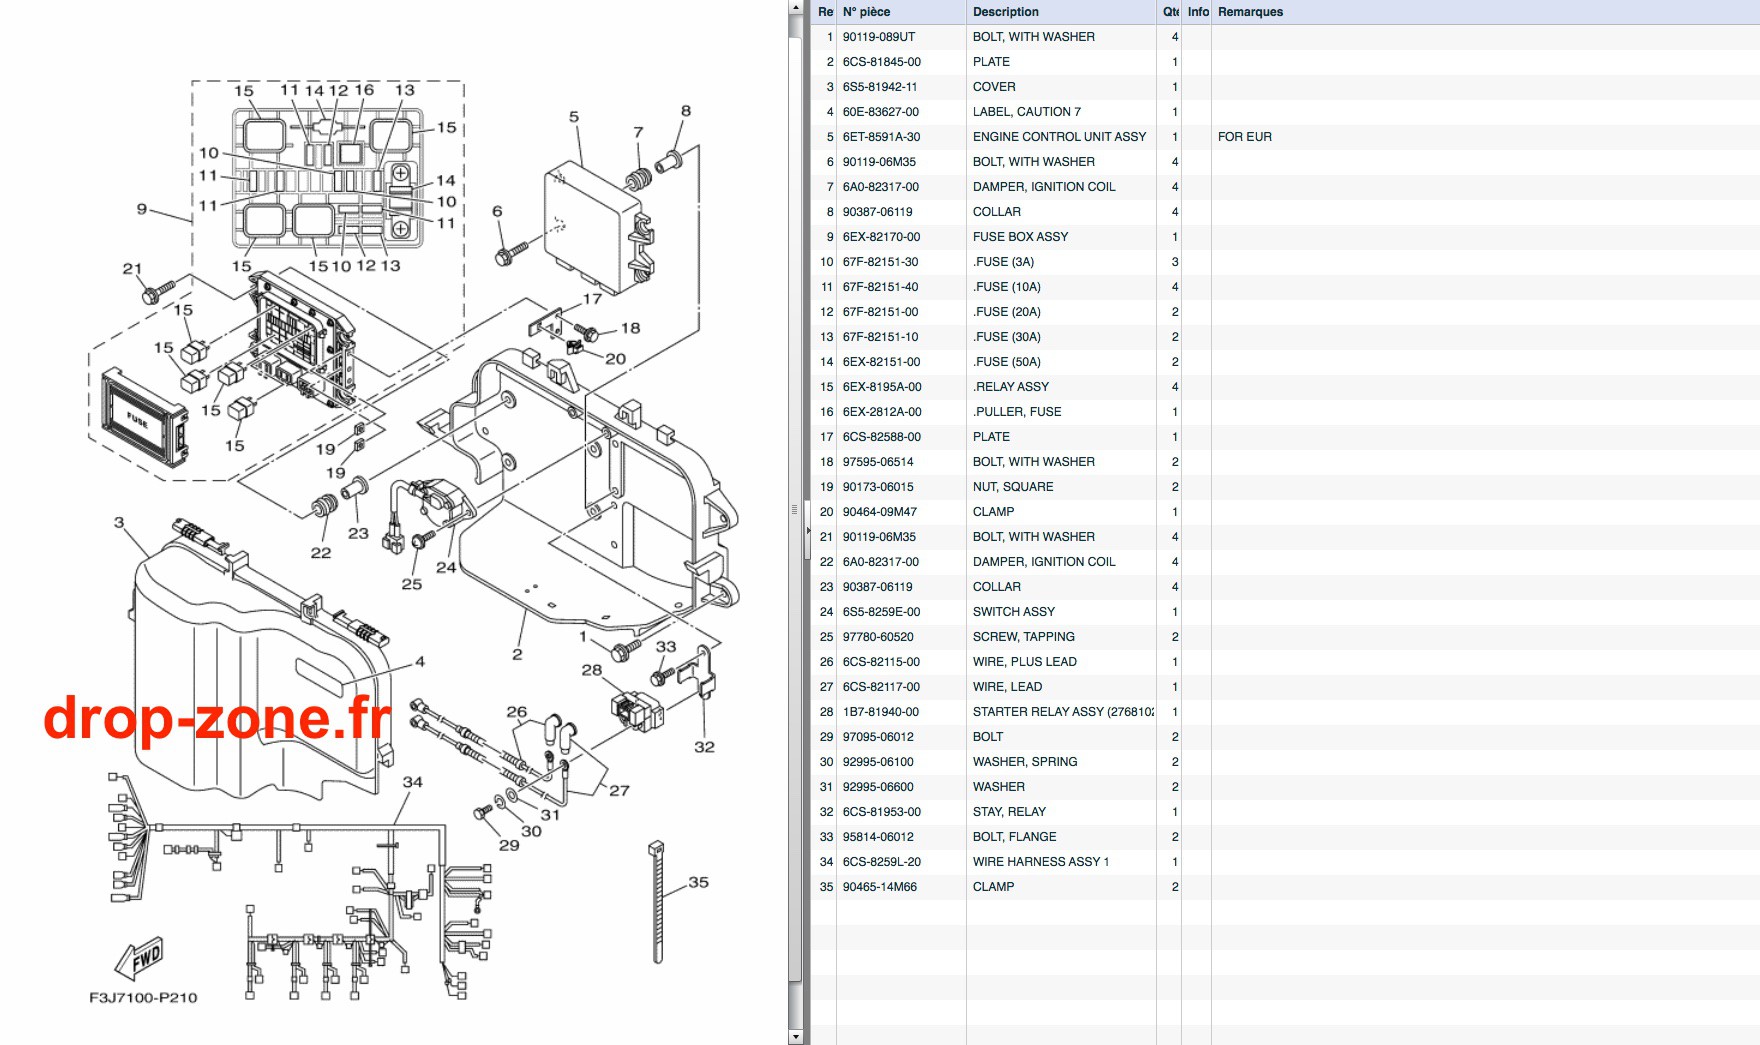This screenshot has height=1045, width=1760.
Task: Select the NUT, SQUARE description
Action: 1013,487
